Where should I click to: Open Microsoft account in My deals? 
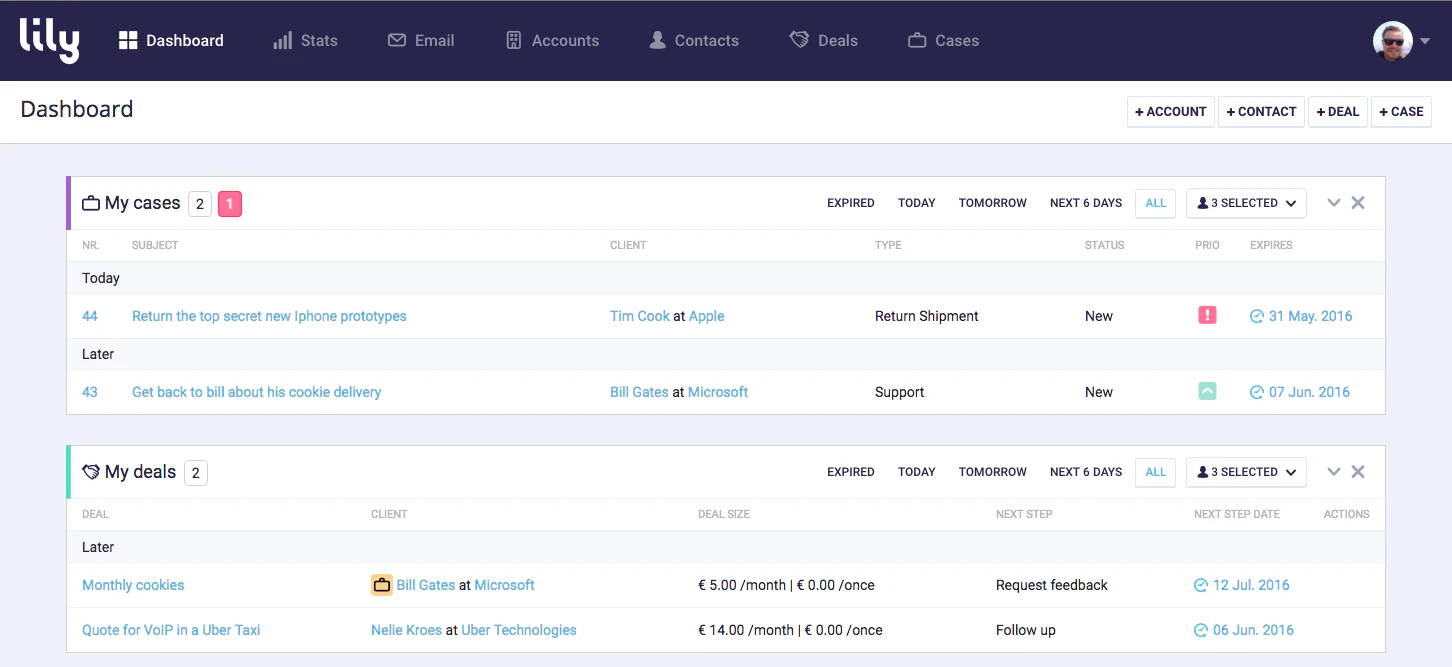(x=505, y=585)
